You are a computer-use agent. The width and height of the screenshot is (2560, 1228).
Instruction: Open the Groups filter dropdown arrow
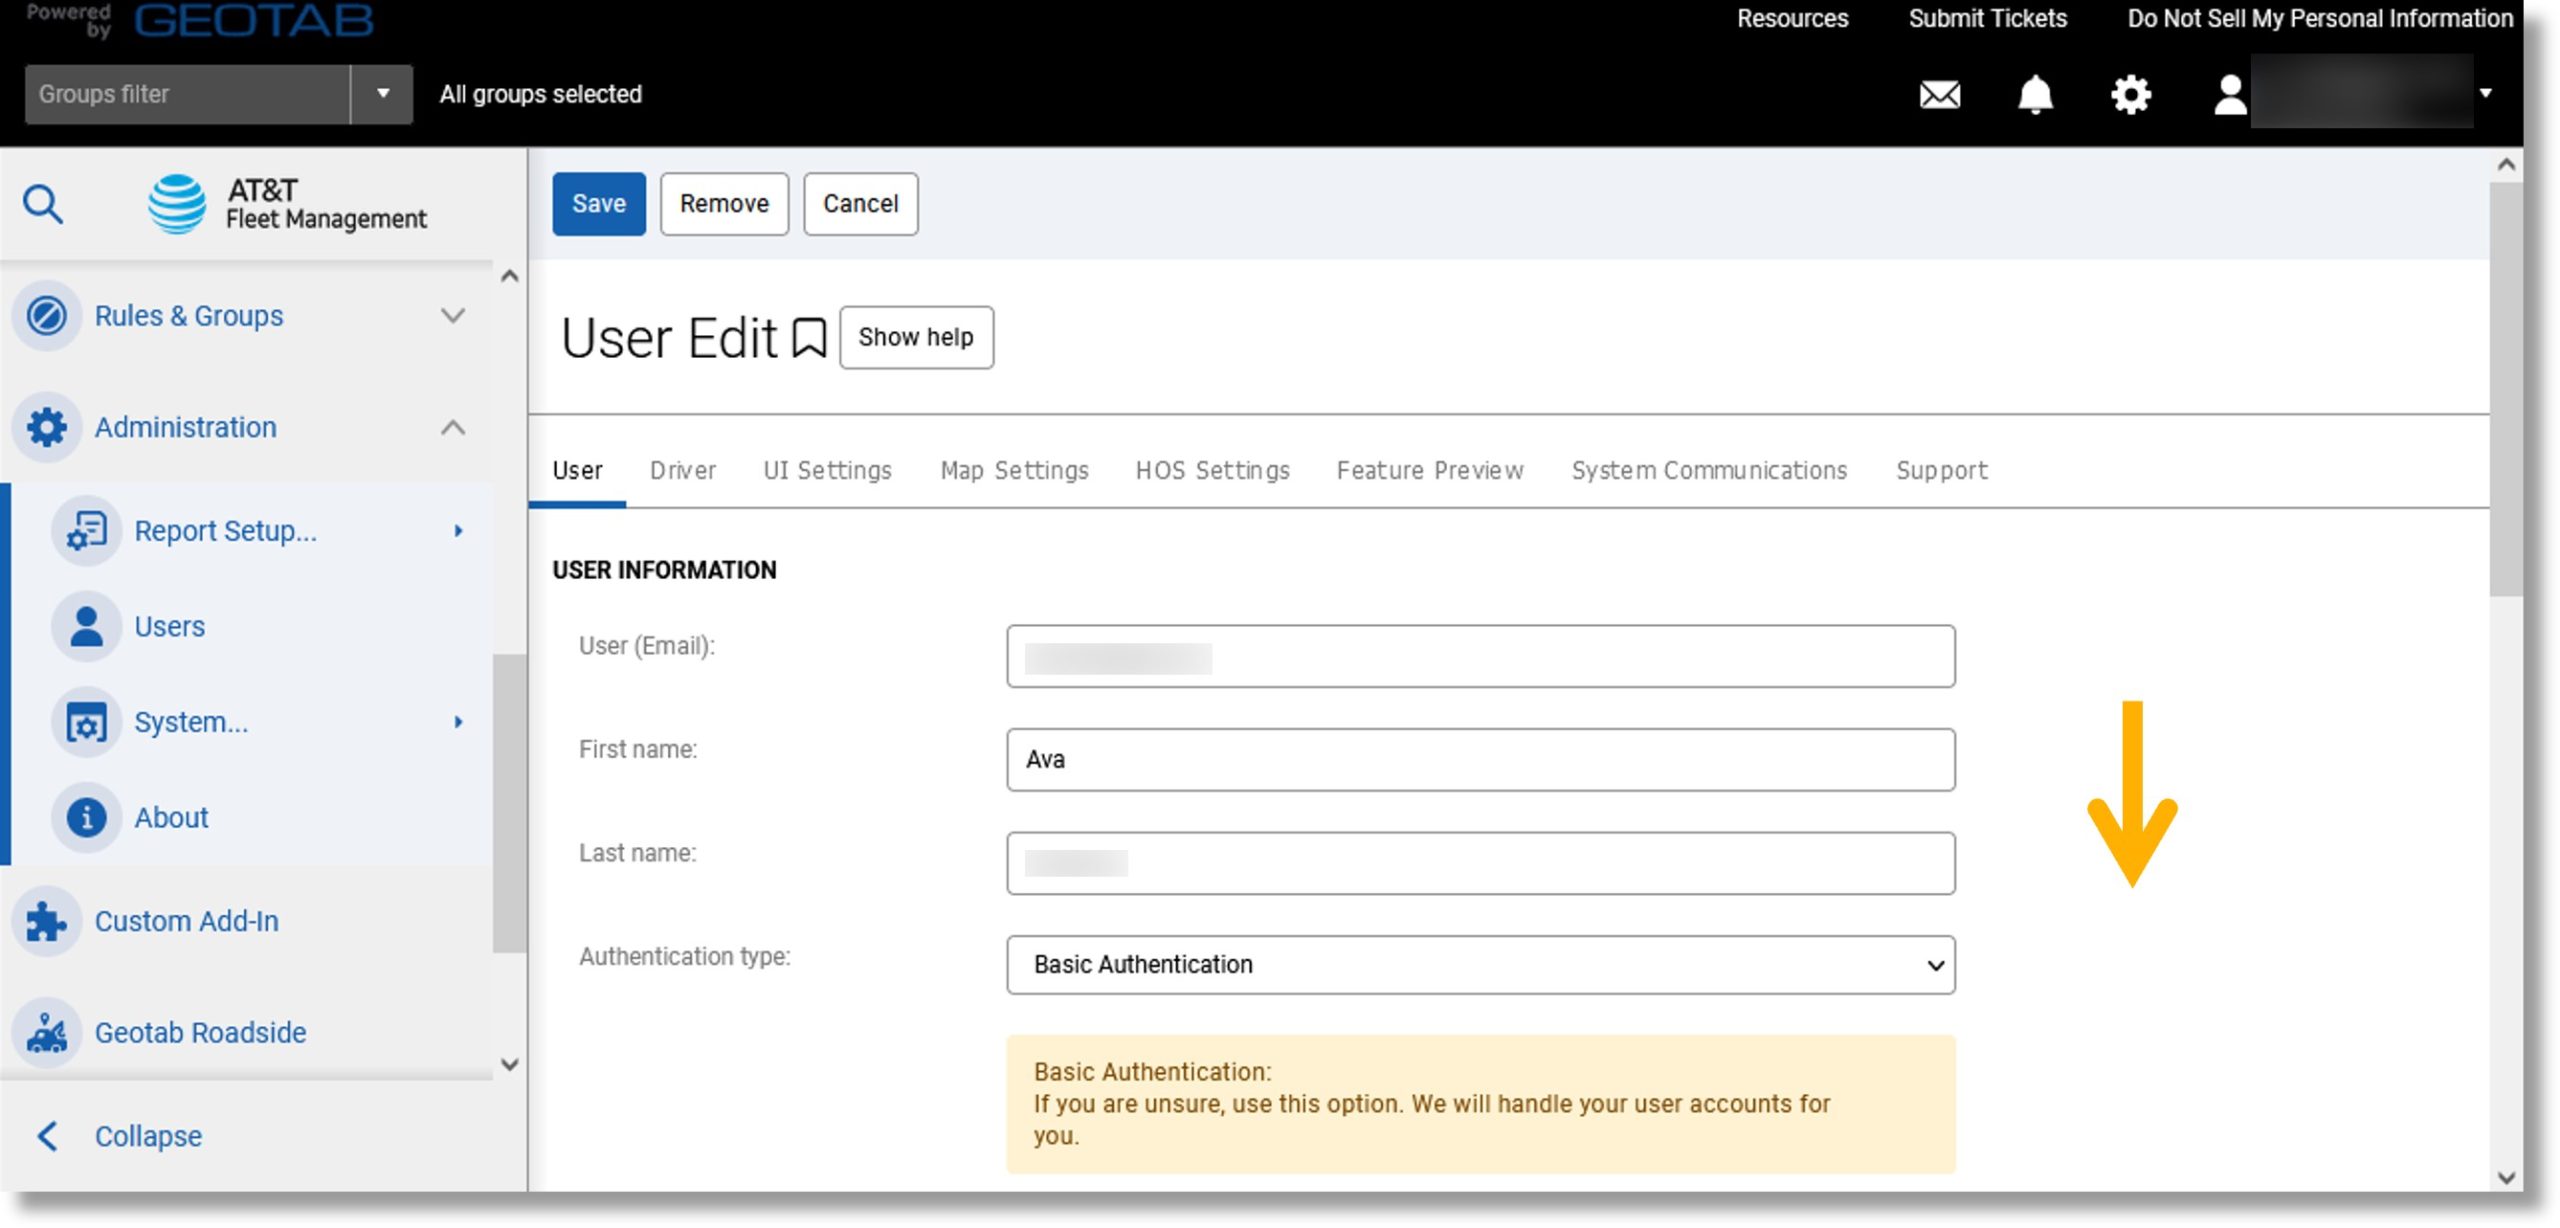pyautogui.click(x=382, y=94)
